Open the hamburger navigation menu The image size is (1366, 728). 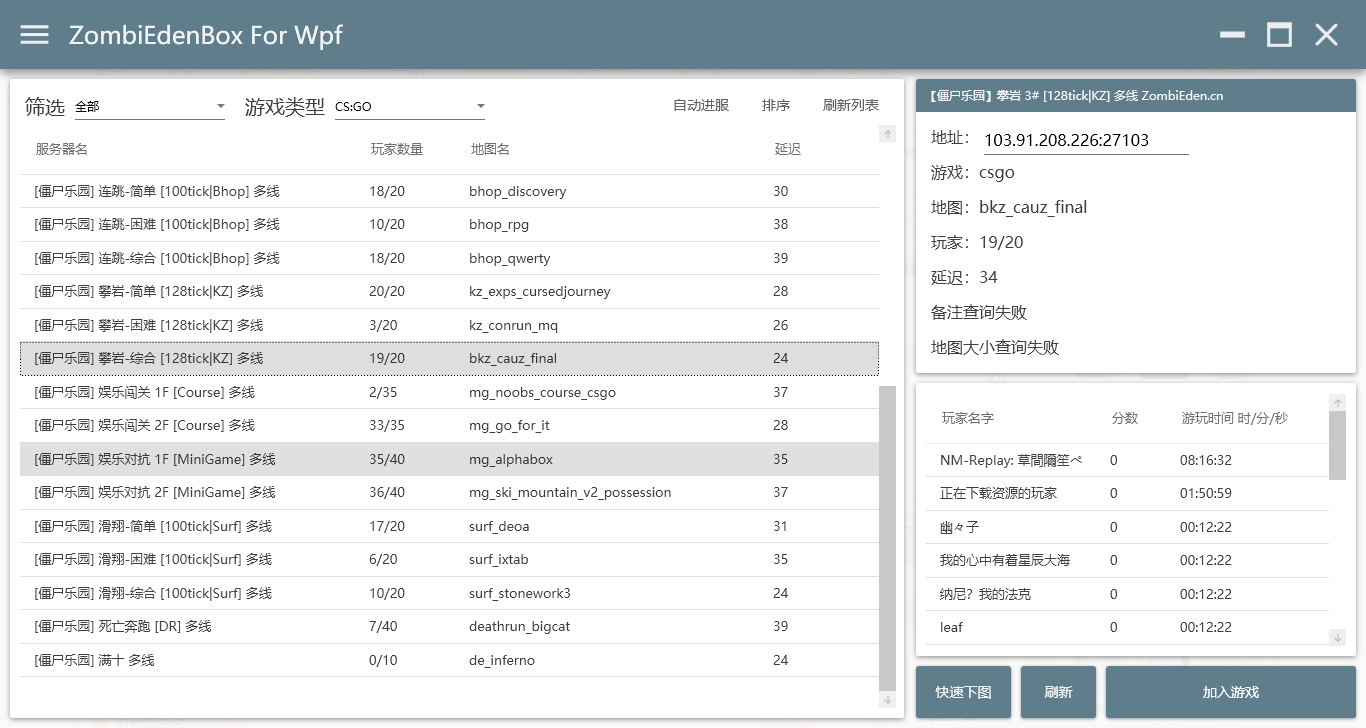pos(34,34)
